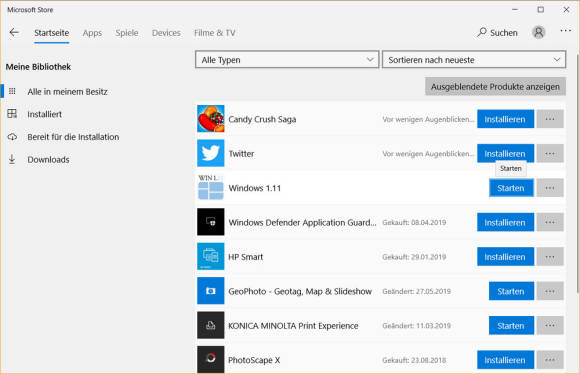Open more options for Twitter

550,153
